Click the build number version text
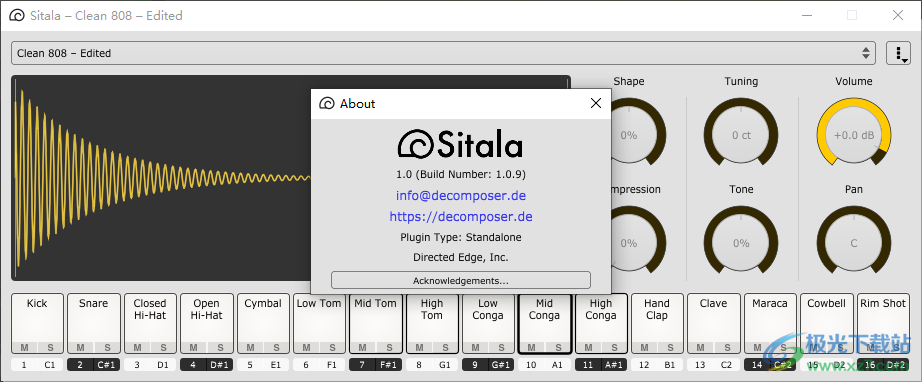Viewport: 922px width, 382px height. pyautogui.click(x=460, y=174)
